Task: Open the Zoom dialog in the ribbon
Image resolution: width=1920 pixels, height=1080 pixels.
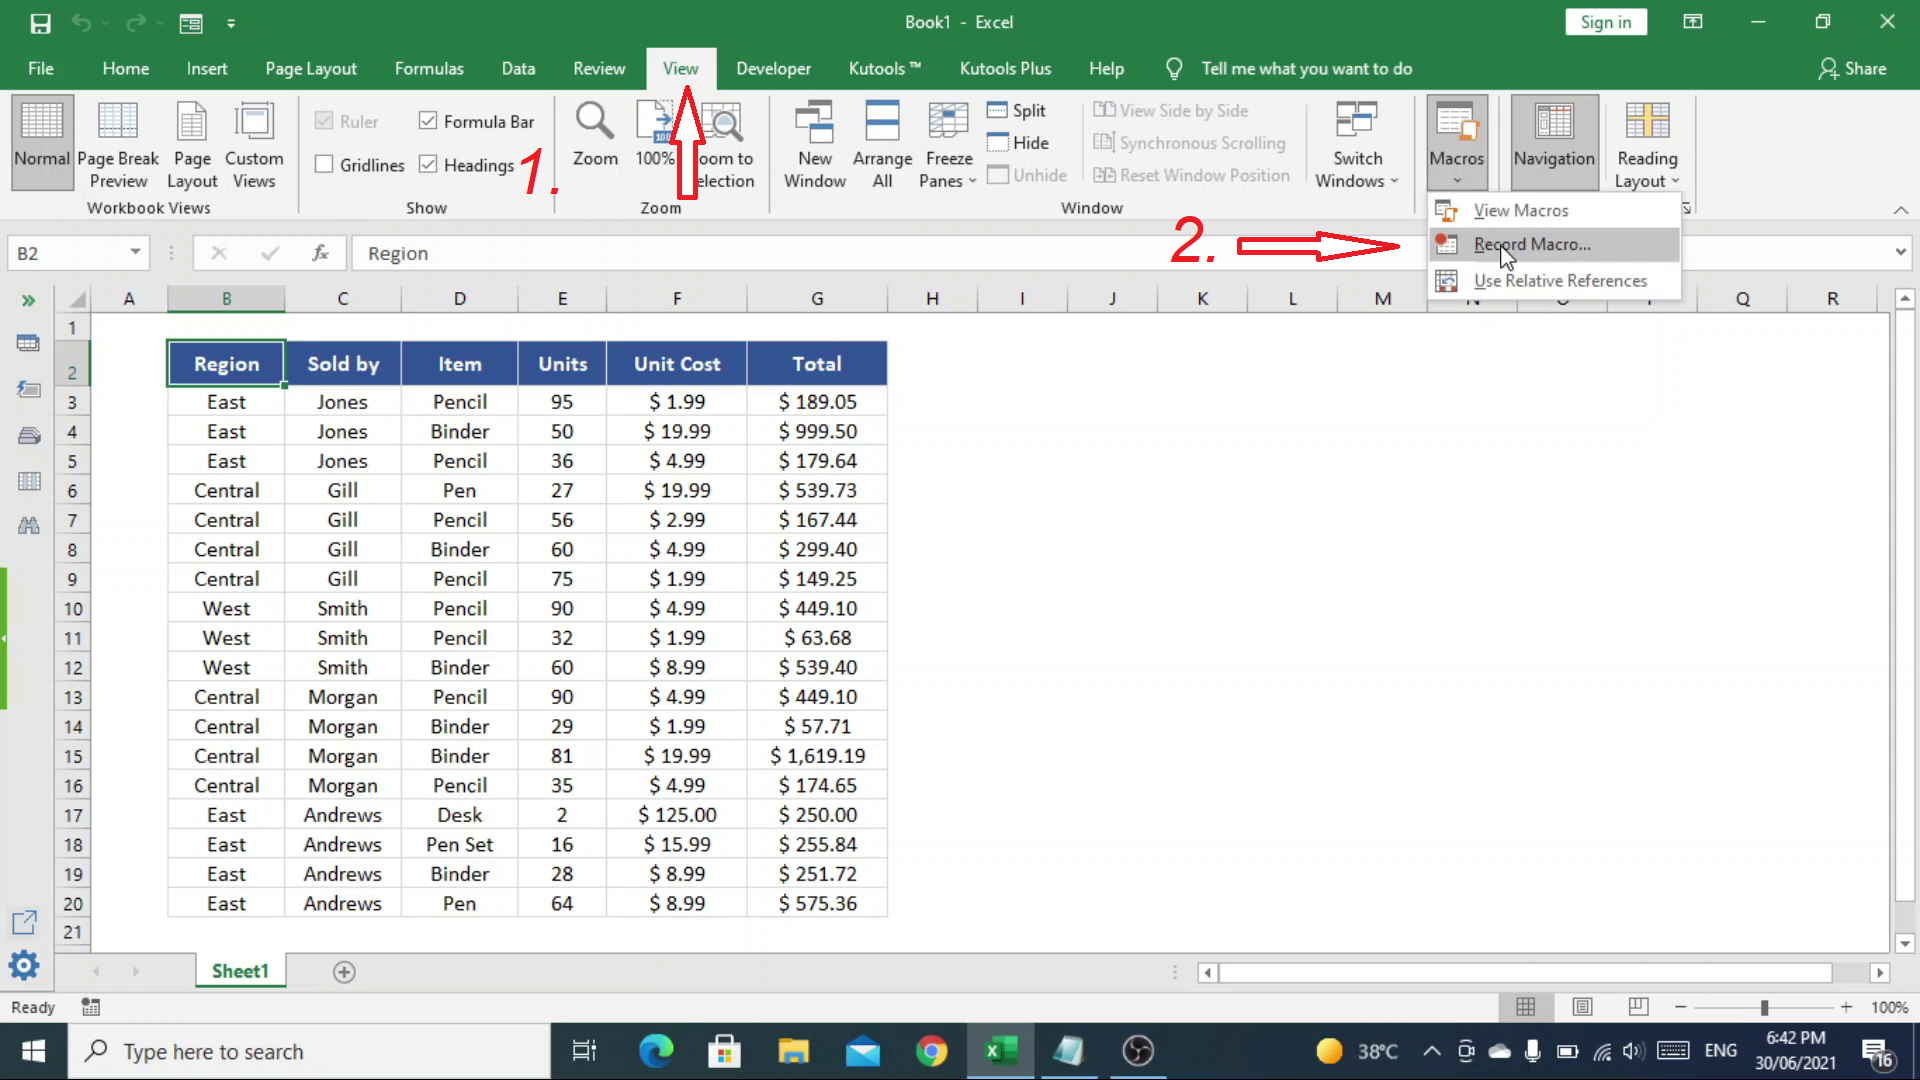Action: (595, 140)
